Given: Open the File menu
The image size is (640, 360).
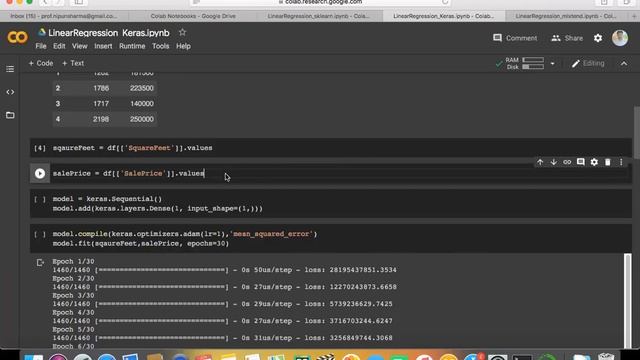Looking at the screenshot, I should (41, 46).
